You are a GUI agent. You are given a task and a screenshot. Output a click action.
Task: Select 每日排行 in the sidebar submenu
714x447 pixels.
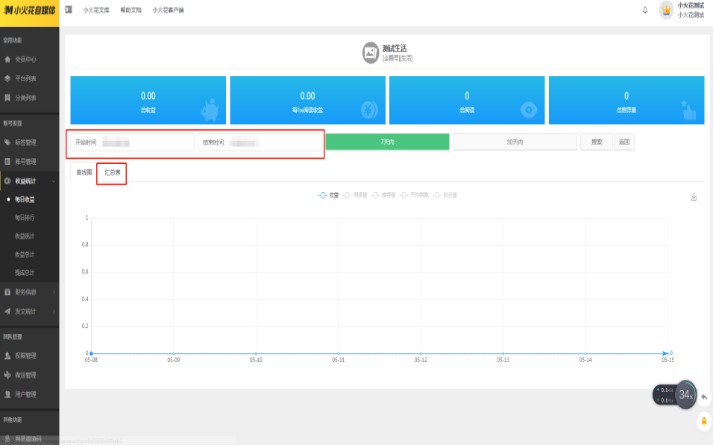tap(25, 218)
